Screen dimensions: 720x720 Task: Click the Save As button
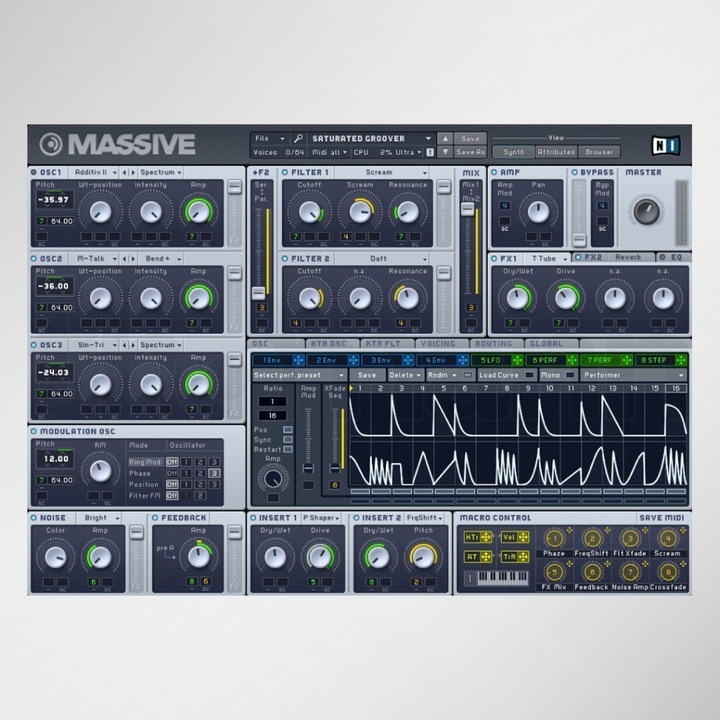tap(470, 152)
